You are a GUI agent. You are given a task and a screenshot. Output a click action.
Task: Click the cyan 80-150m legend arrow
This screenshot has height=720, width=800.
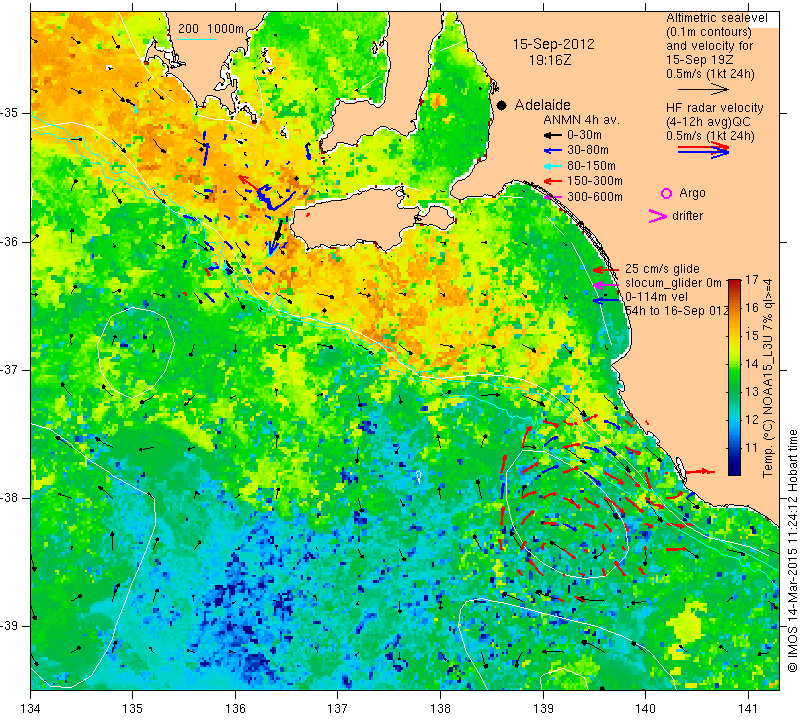[552, 166]
